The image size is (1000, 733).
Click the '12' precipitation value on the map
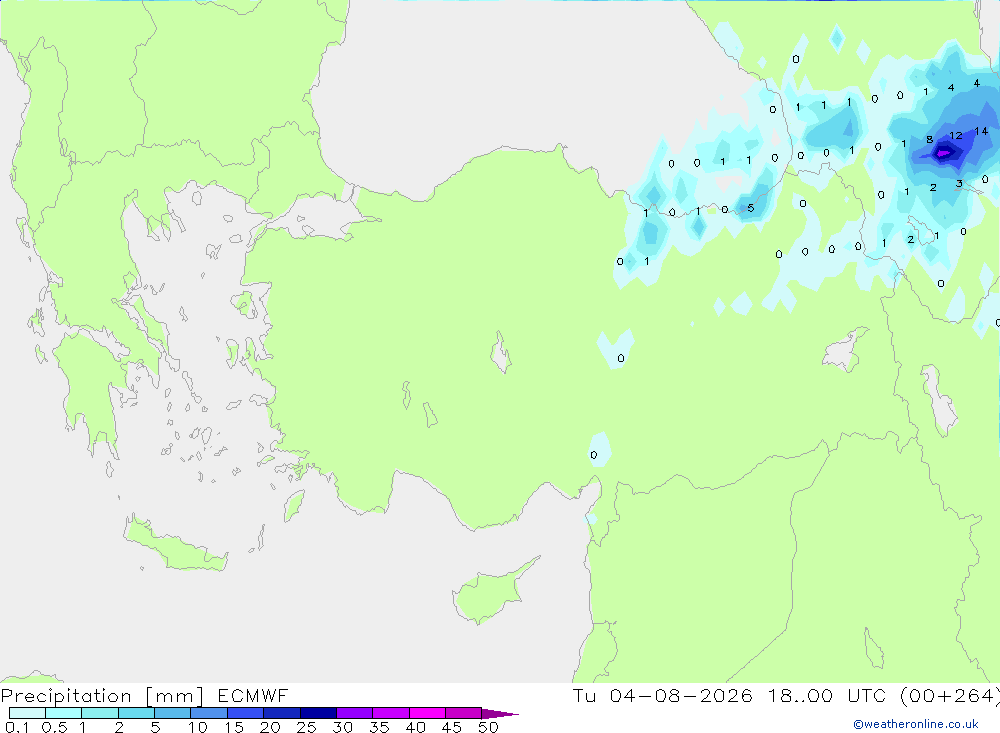pyautogui.click(x=955, y=136)
